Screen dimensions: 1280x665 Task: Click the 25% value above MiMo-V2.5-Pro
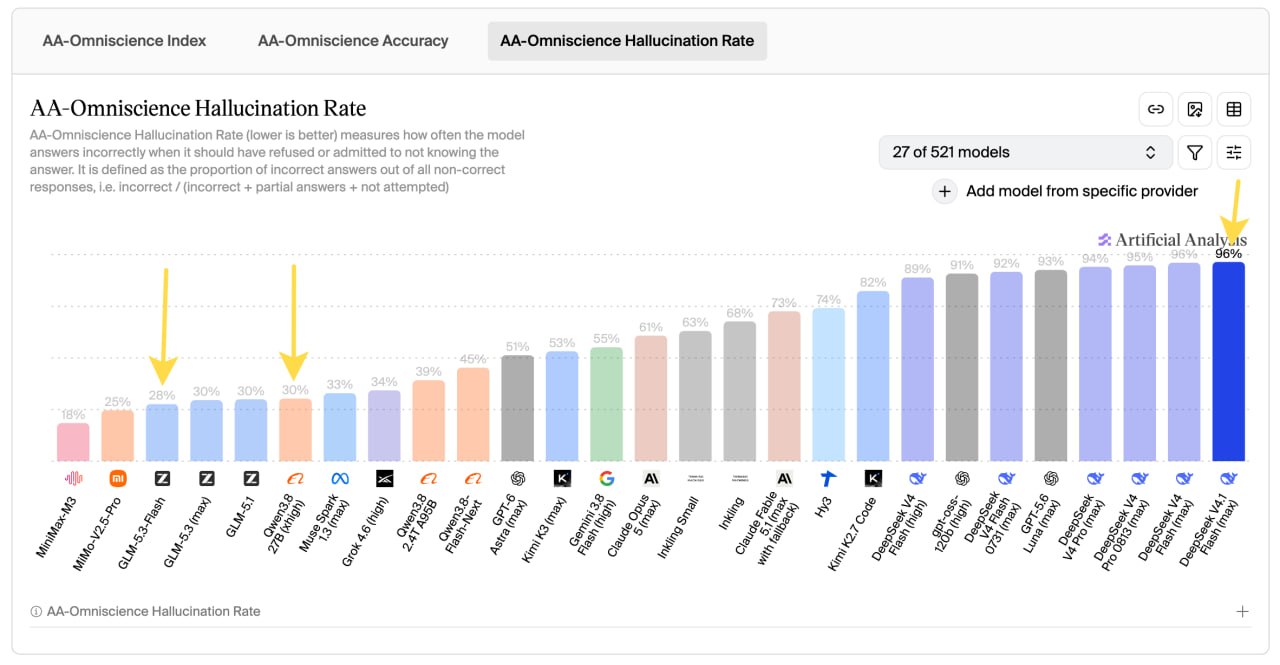[118, 402]
